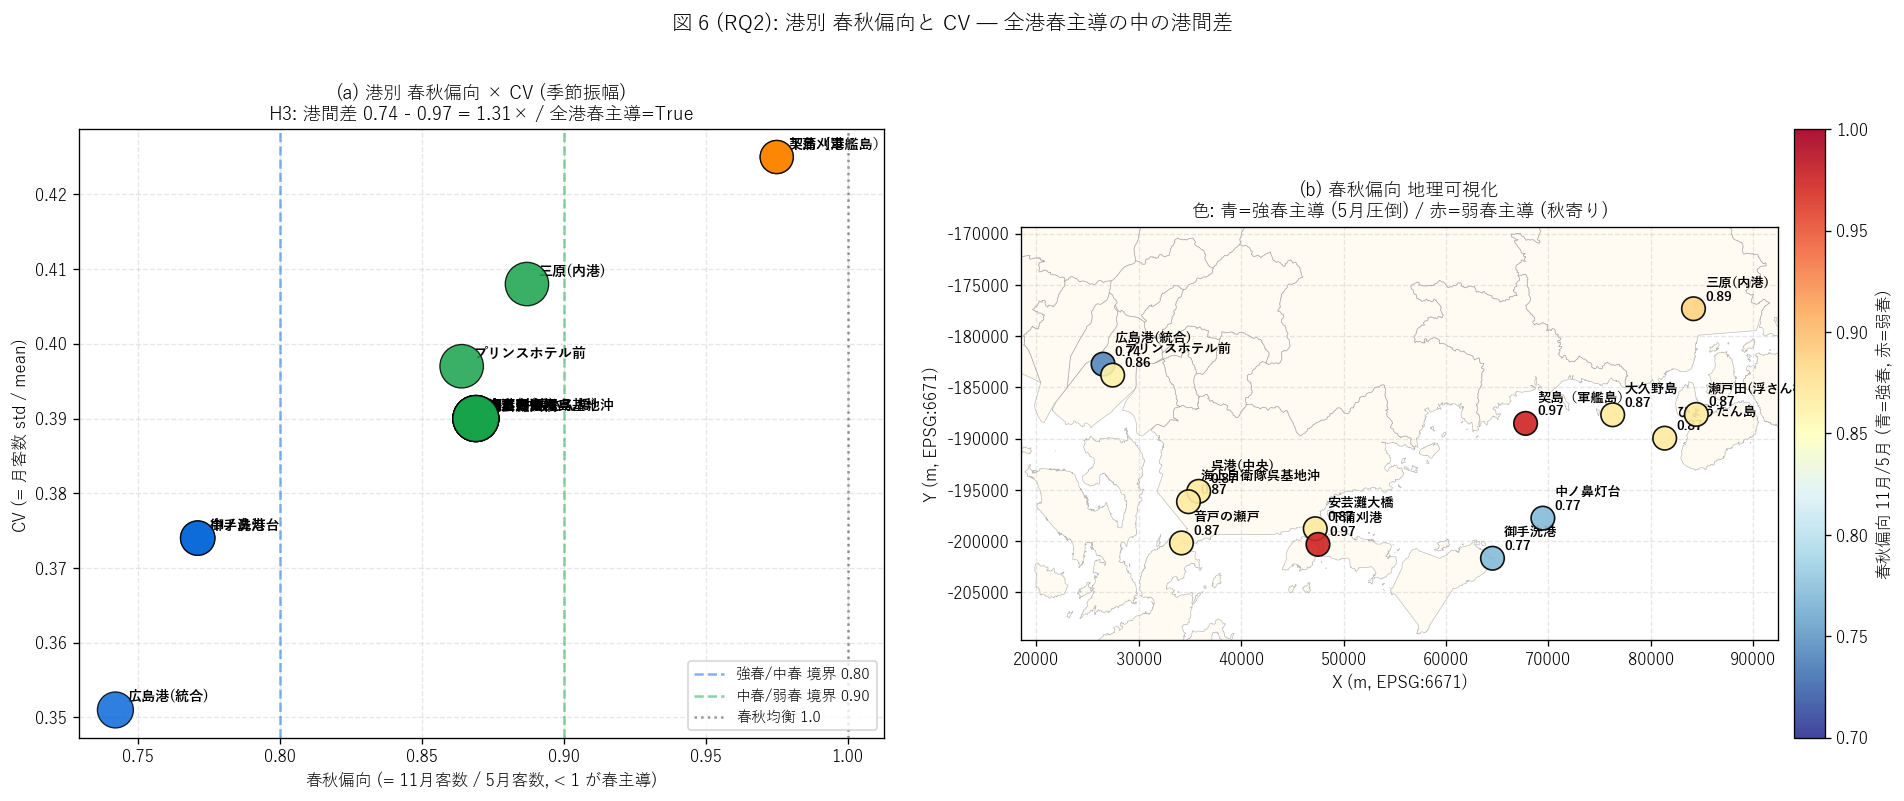Click the プリンスホテル前 green scatter marker
This screenshot has height=801, width=1904.
coord(461,366)
